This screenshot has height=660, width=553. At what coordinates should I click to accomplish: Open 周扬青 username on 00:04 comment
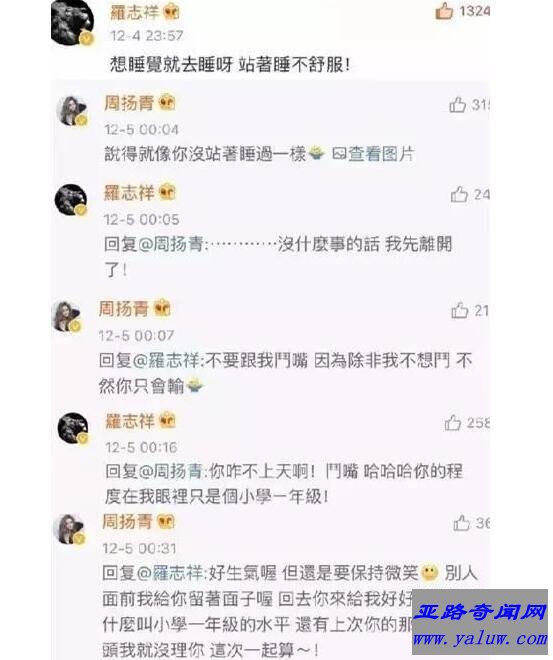click(x=129, y=103)
